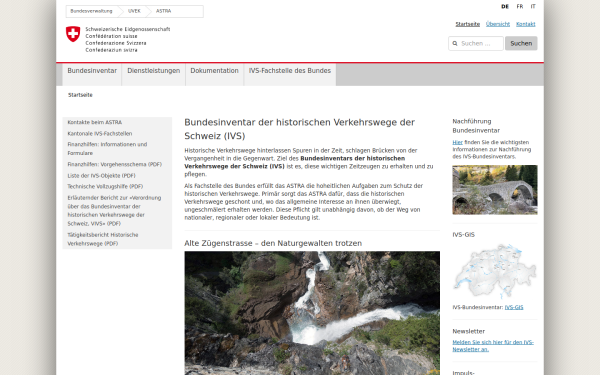600x375 pixels.
Task: Click the stone bridge thumbnail
Action: pyautogui.click(x=495, y=190)
